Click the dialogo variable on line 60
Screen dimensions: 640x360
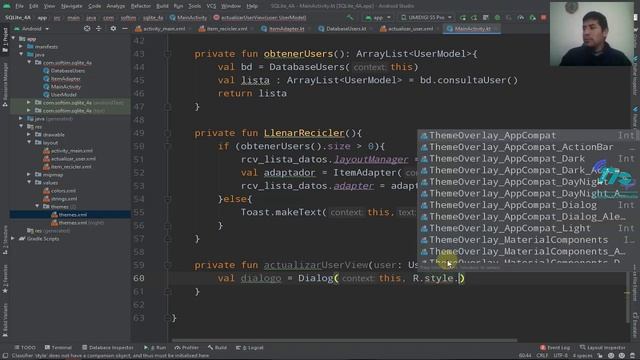(261, 278)
